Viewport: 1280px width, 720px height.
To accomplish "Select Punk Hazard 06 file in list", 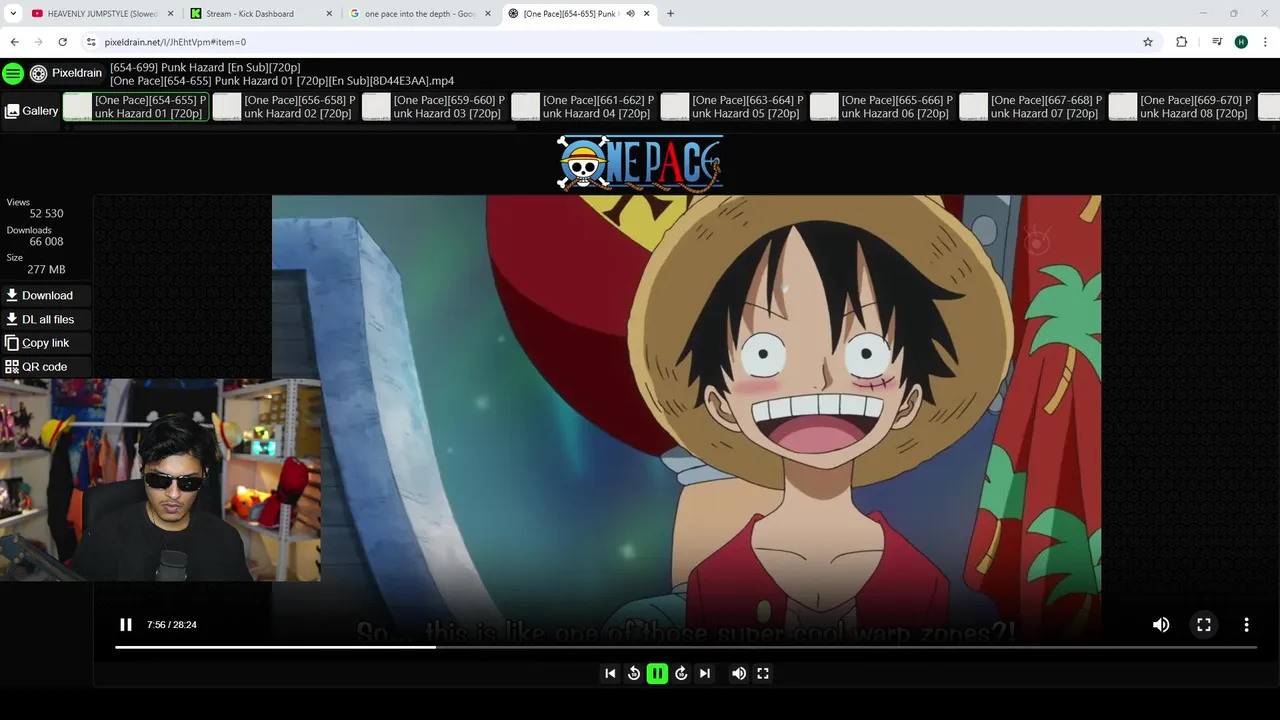I will tap(882, 107).
